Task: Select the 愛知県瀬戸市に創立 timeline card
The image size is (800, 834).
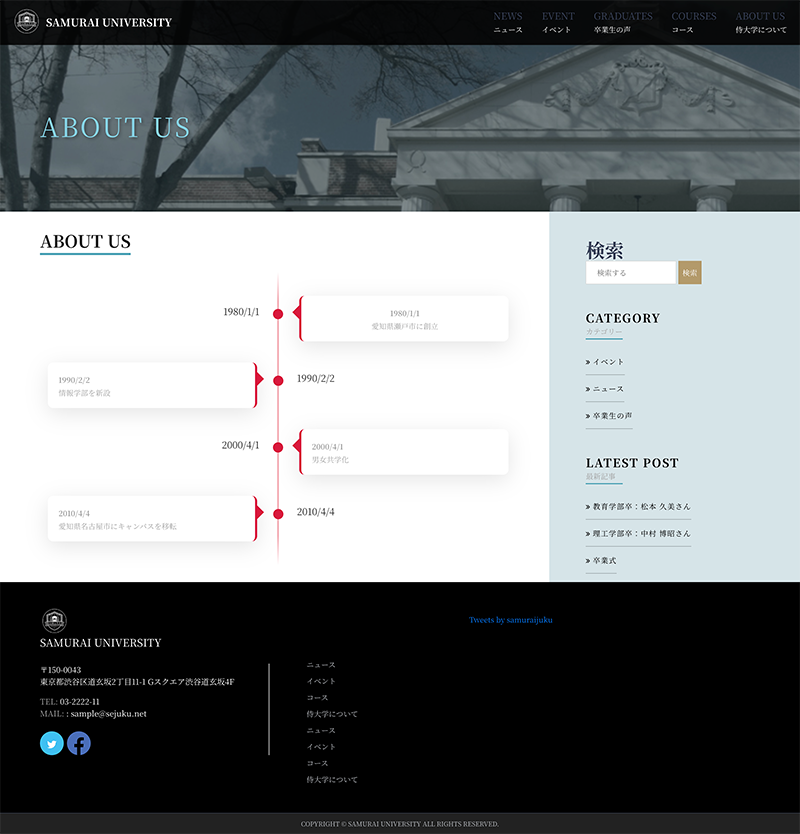Action: [404, 319]
